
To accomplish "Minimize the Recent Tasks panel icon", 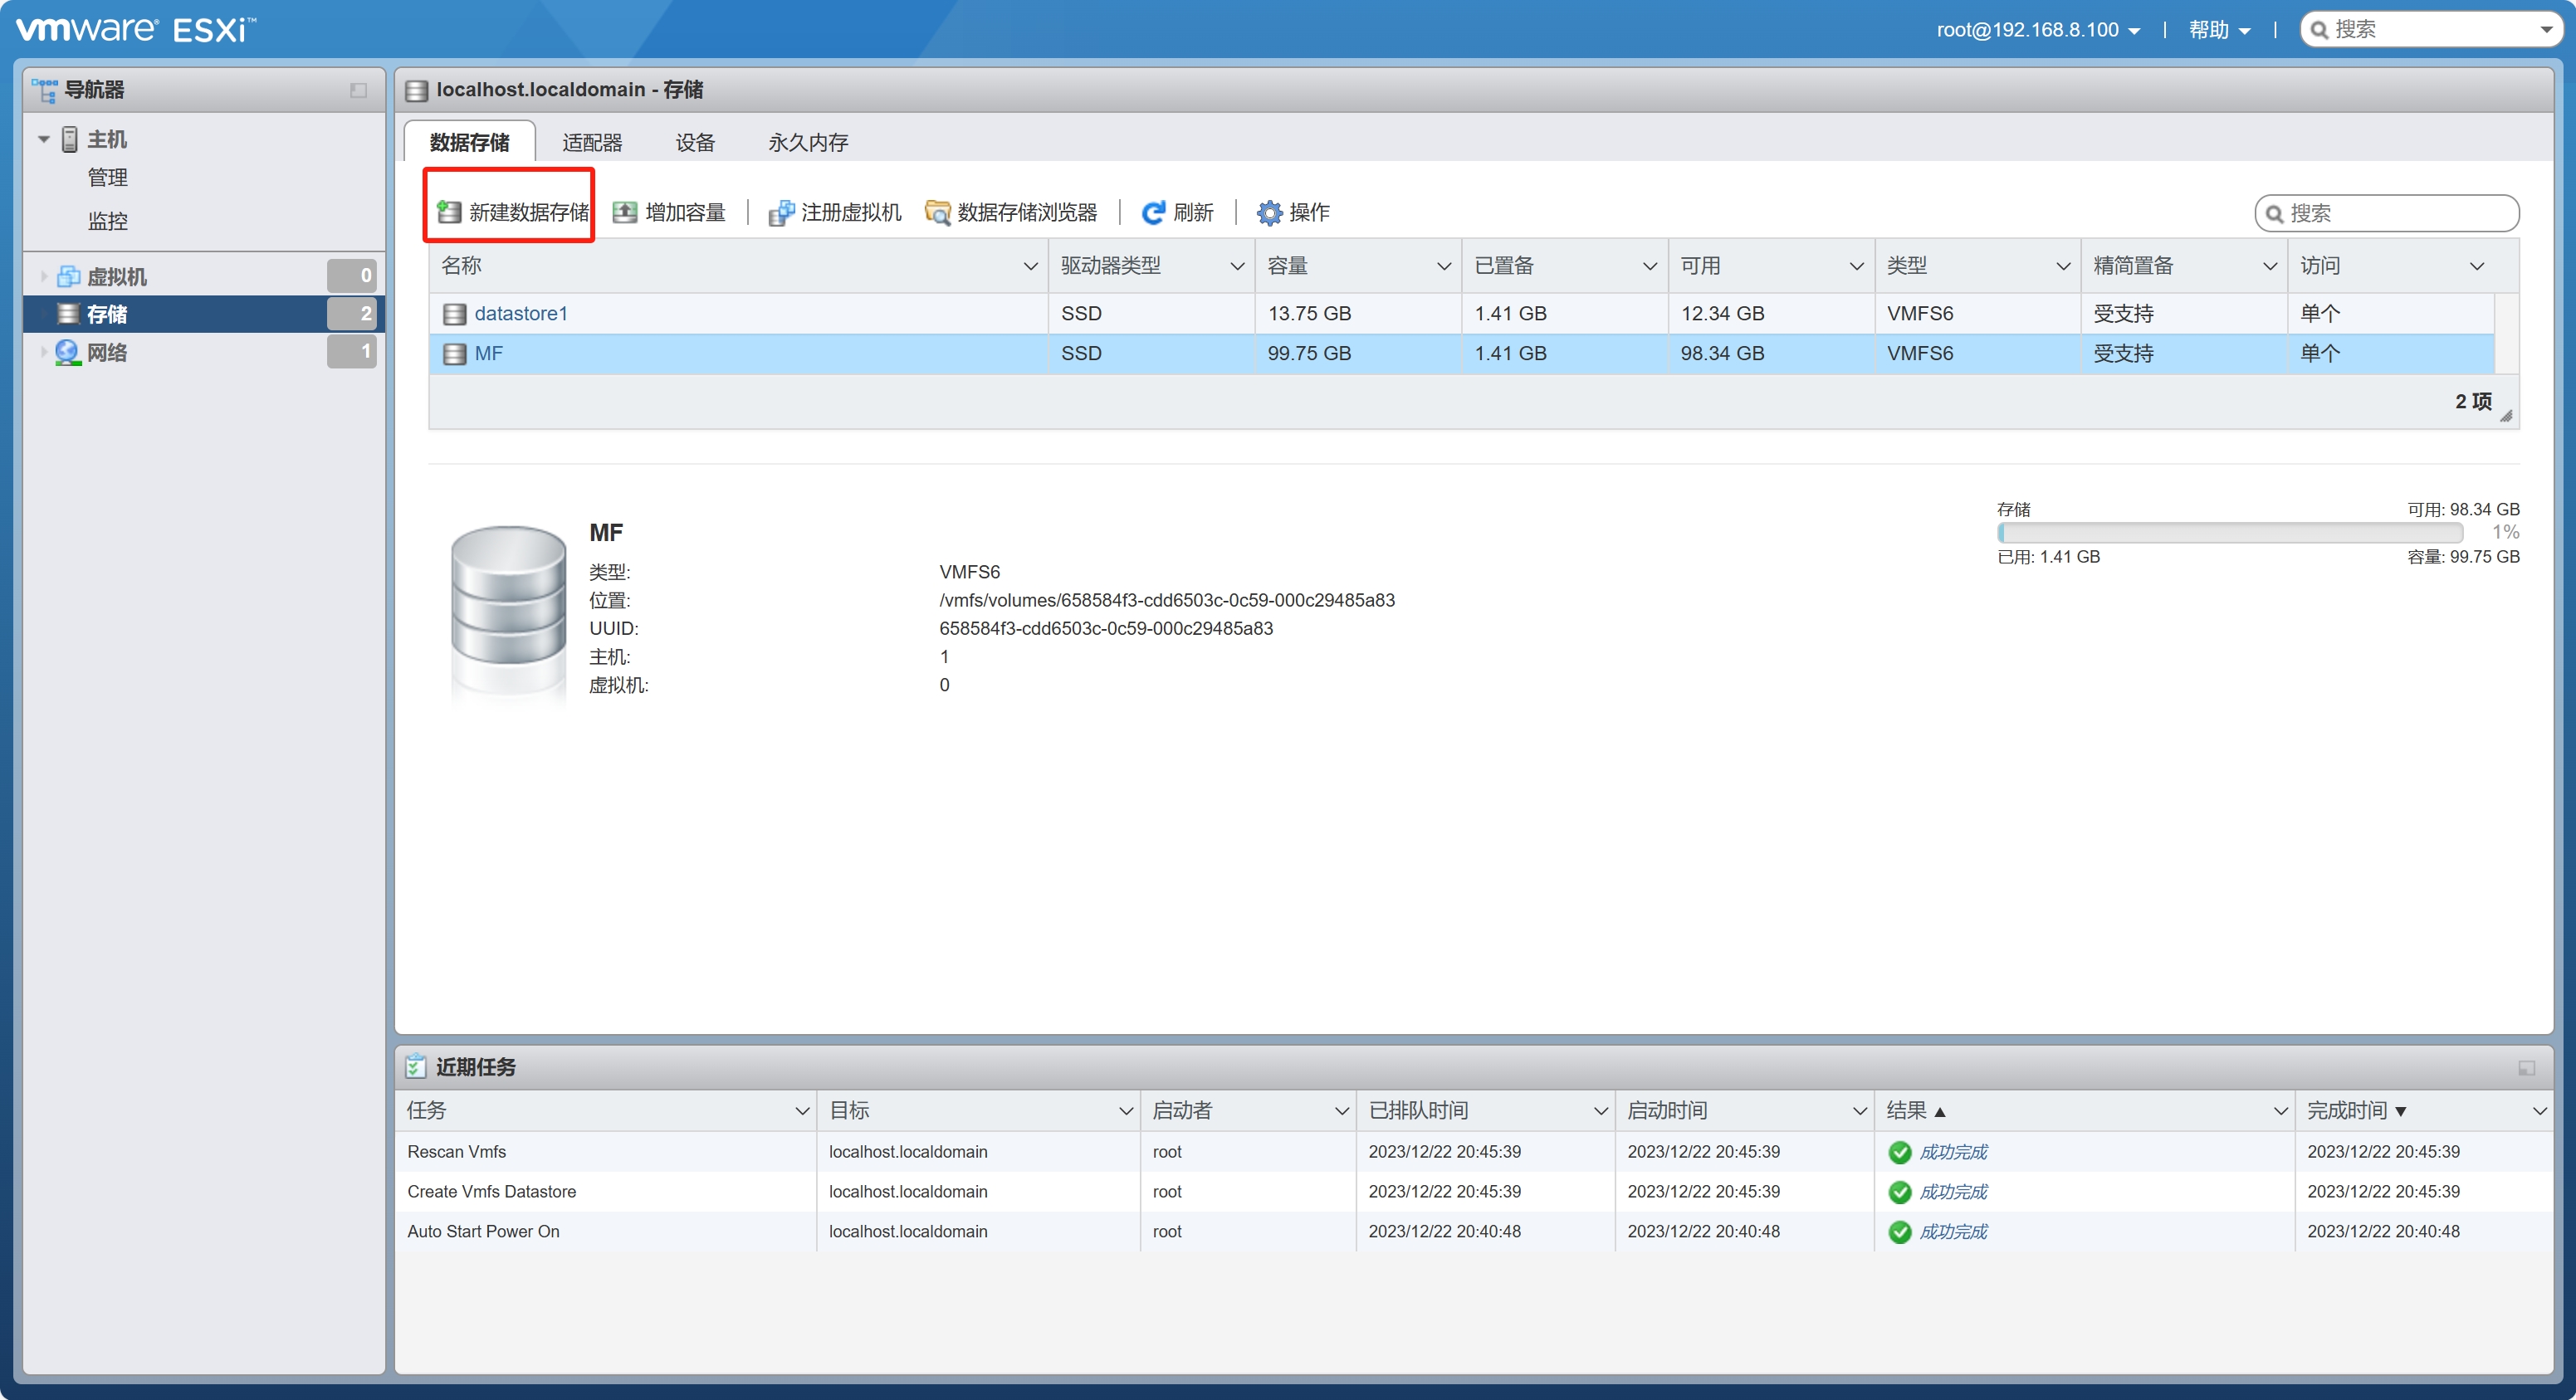I will 2525,1068.
